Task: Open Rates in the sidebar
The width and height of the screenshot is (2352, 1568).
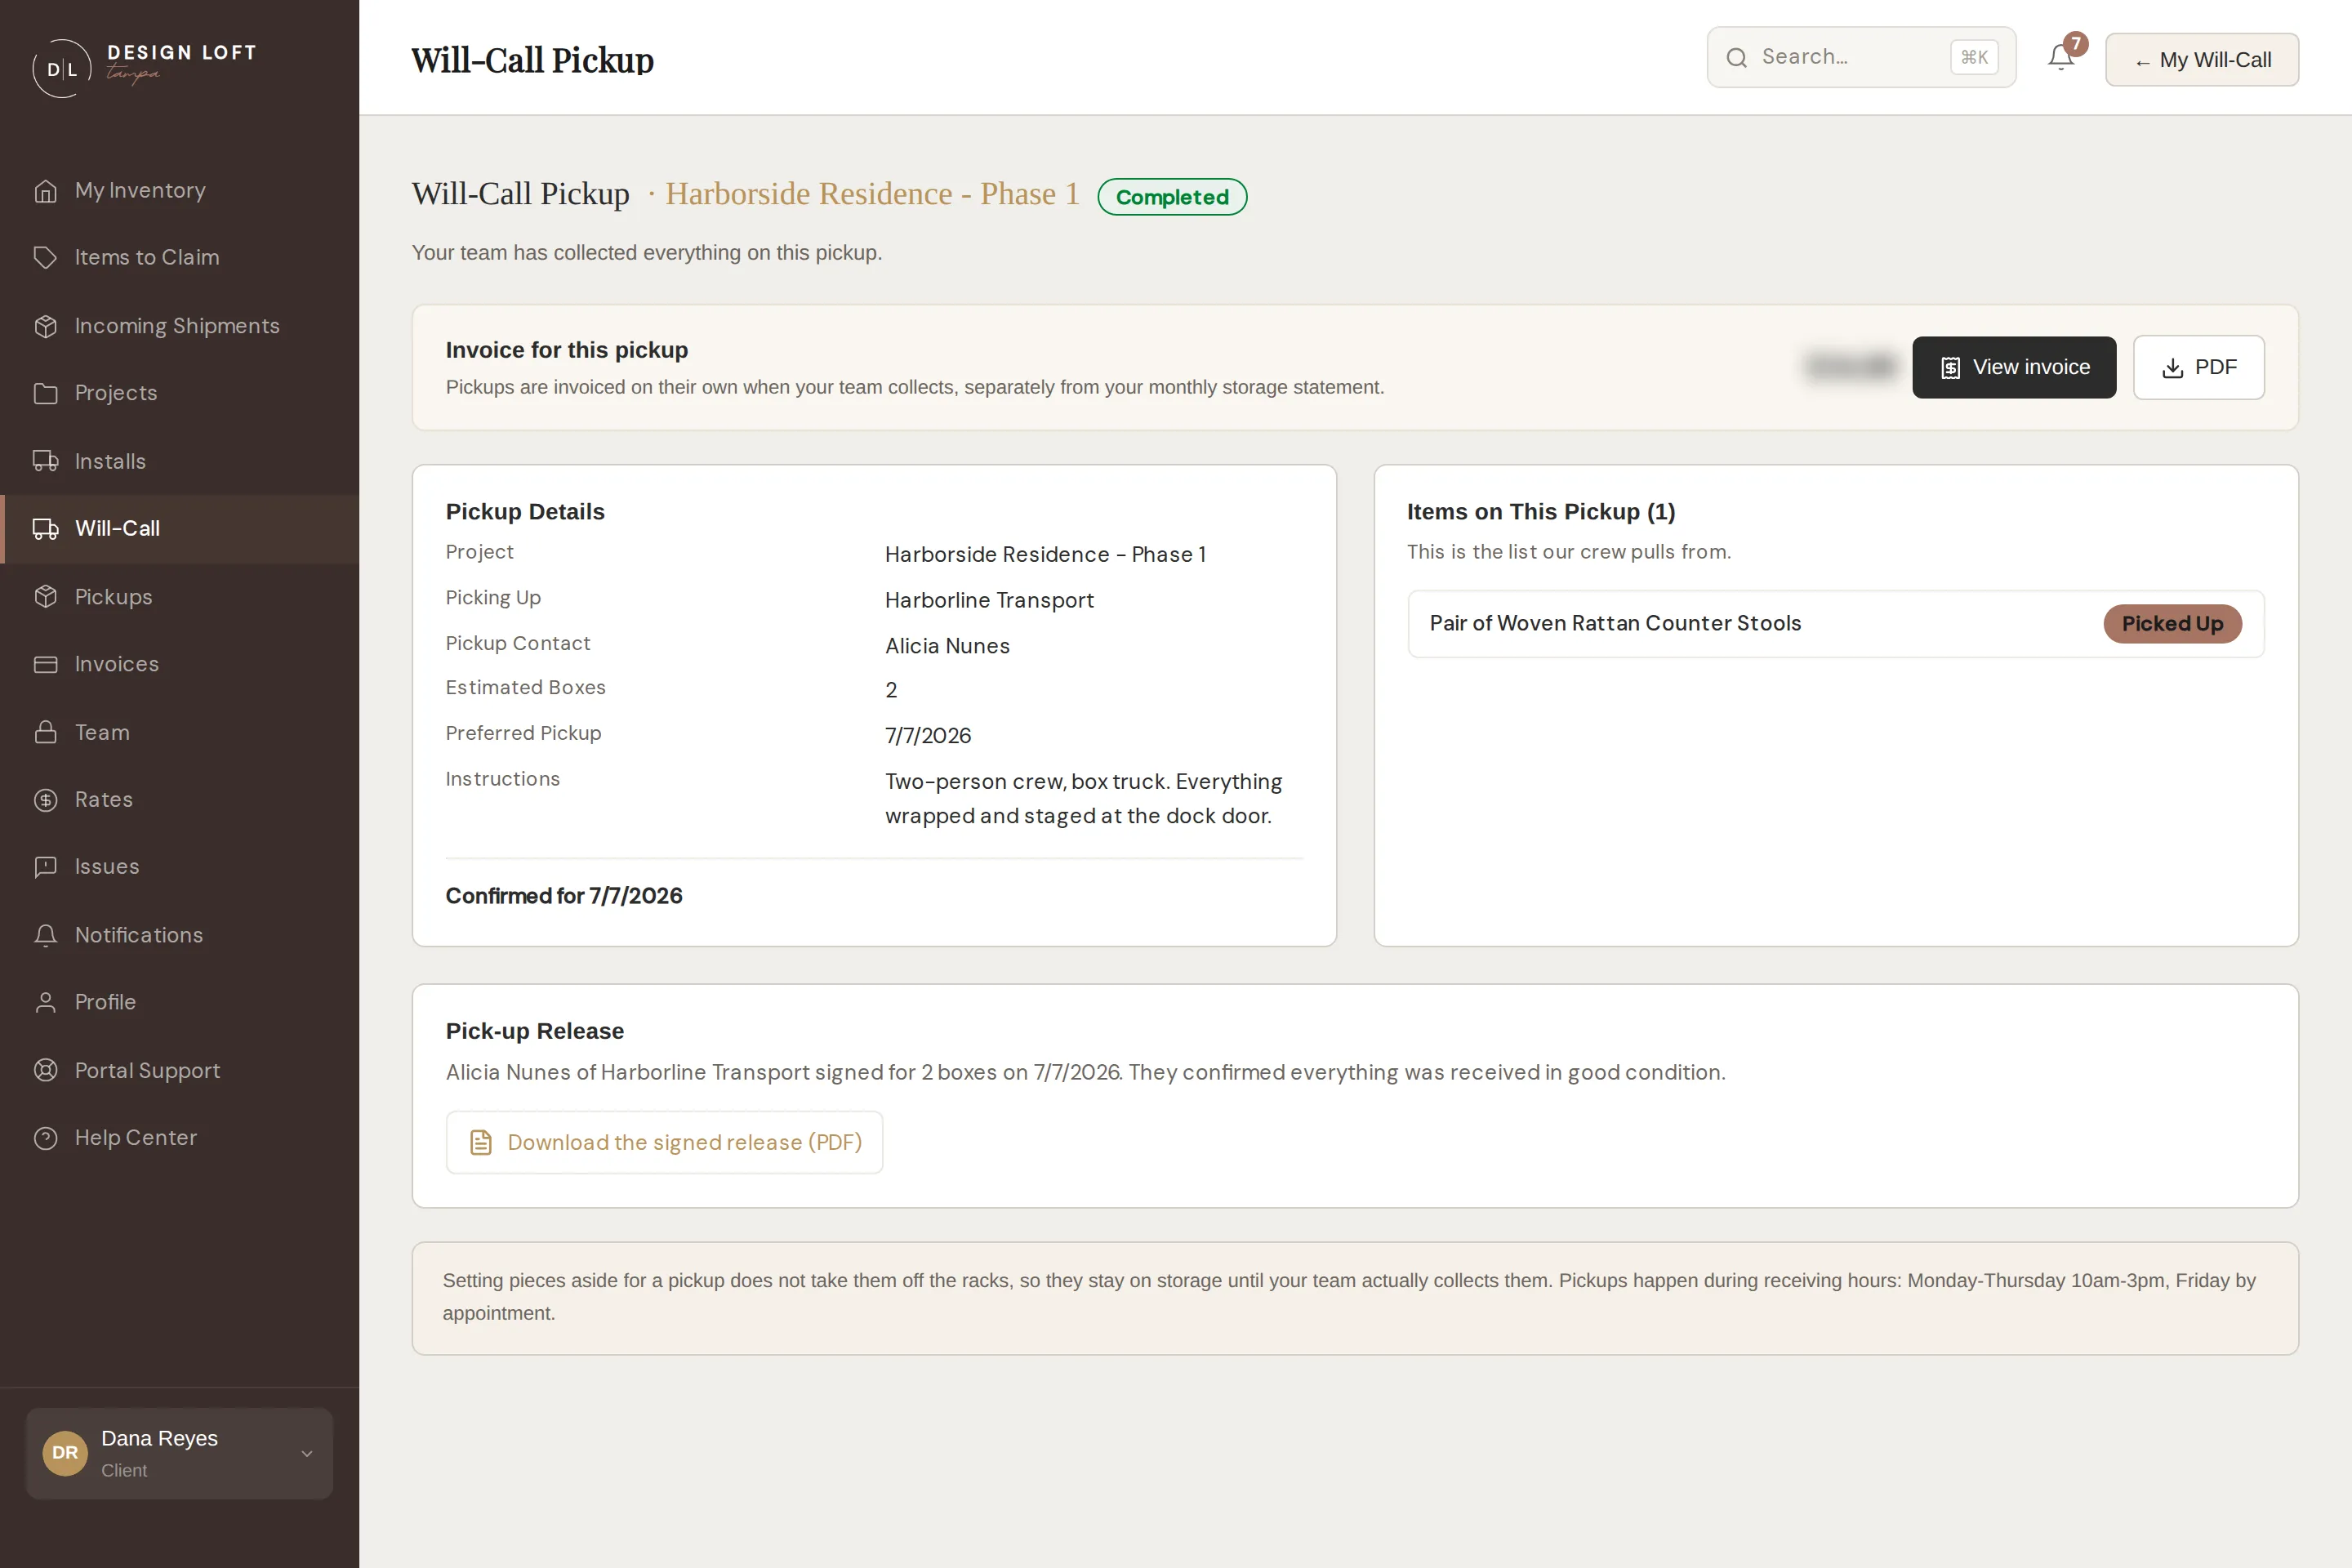Action: point(180,799)
